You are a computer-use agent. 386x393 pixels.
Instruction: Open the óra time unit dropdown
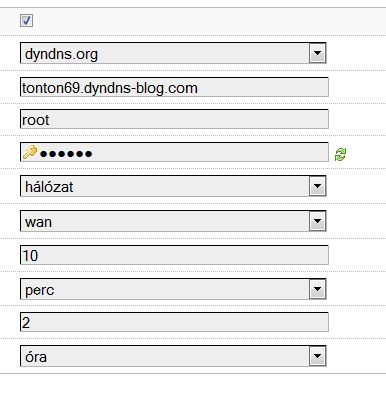click(173, 356)
